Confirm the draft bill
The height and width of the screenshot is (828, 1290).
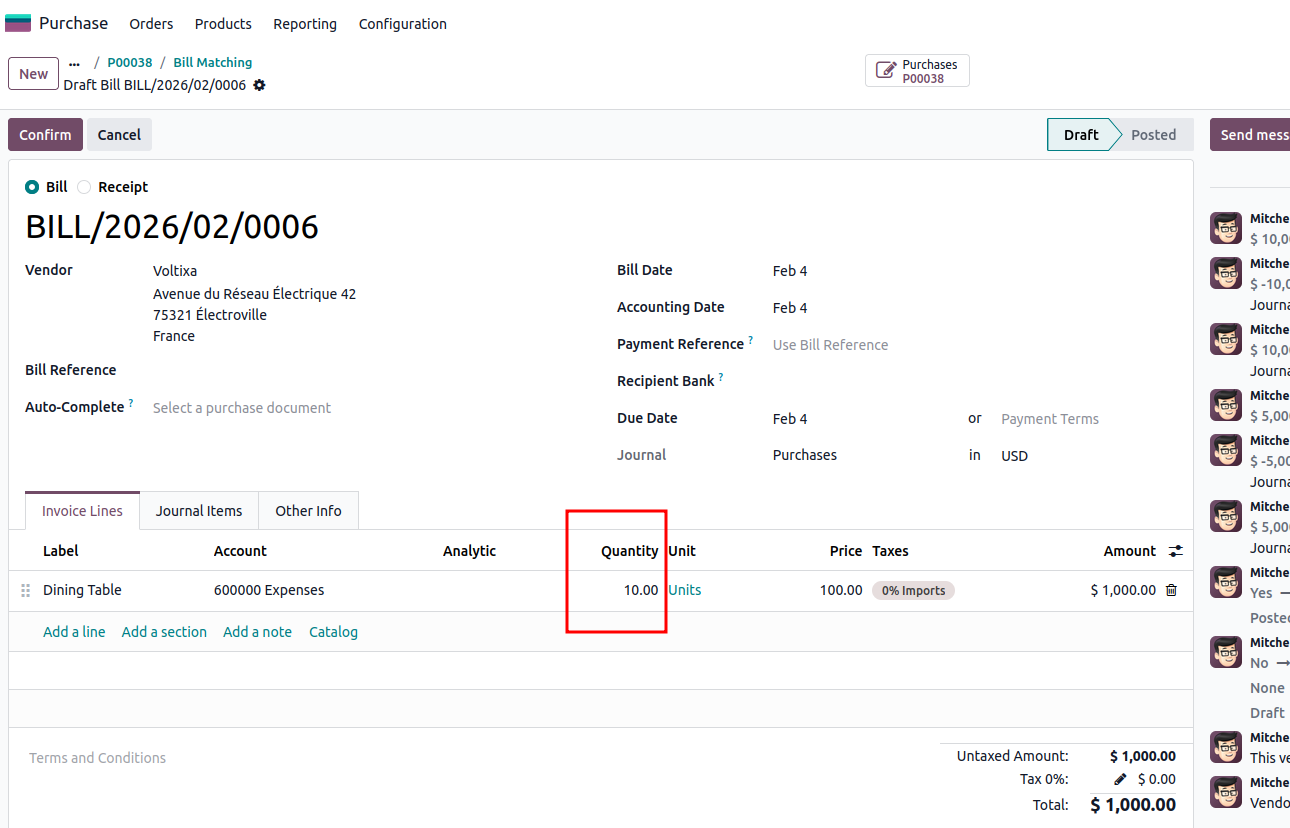pos(45,135)
